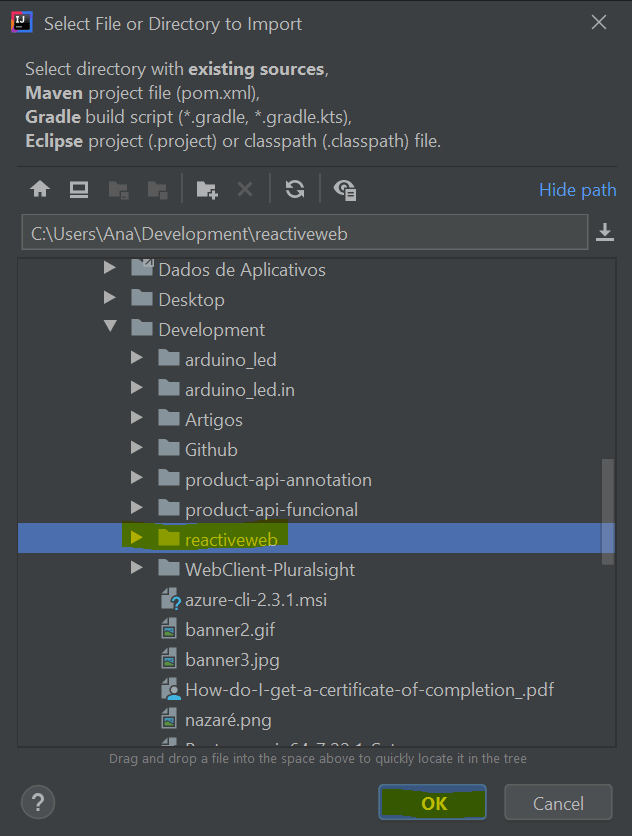Toggle show hidden files icon
This screenshot has height=836, width=632.
click(345, 190)
